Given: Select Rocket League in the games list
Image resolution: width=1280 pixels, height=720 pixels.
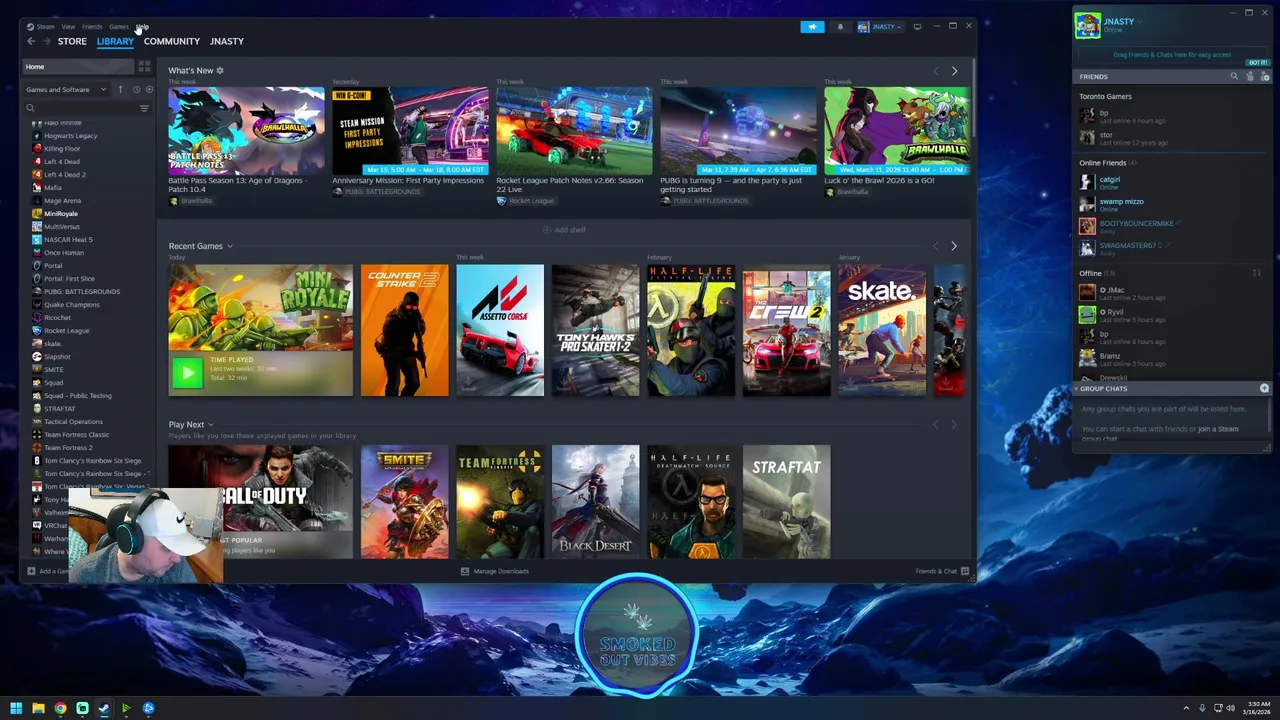Looking at the screenshot, I should coord(67,330).
